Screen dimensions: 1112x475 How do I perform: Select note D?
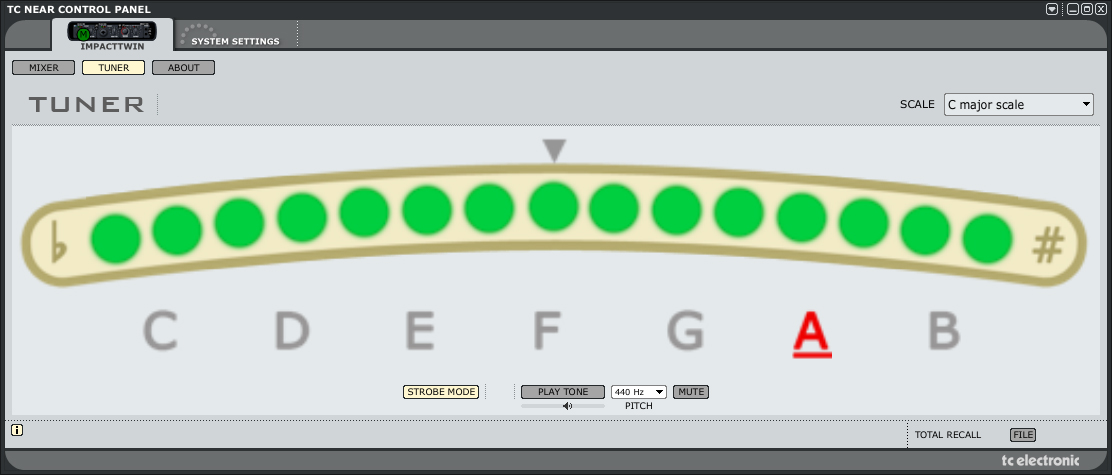(292, 330)
